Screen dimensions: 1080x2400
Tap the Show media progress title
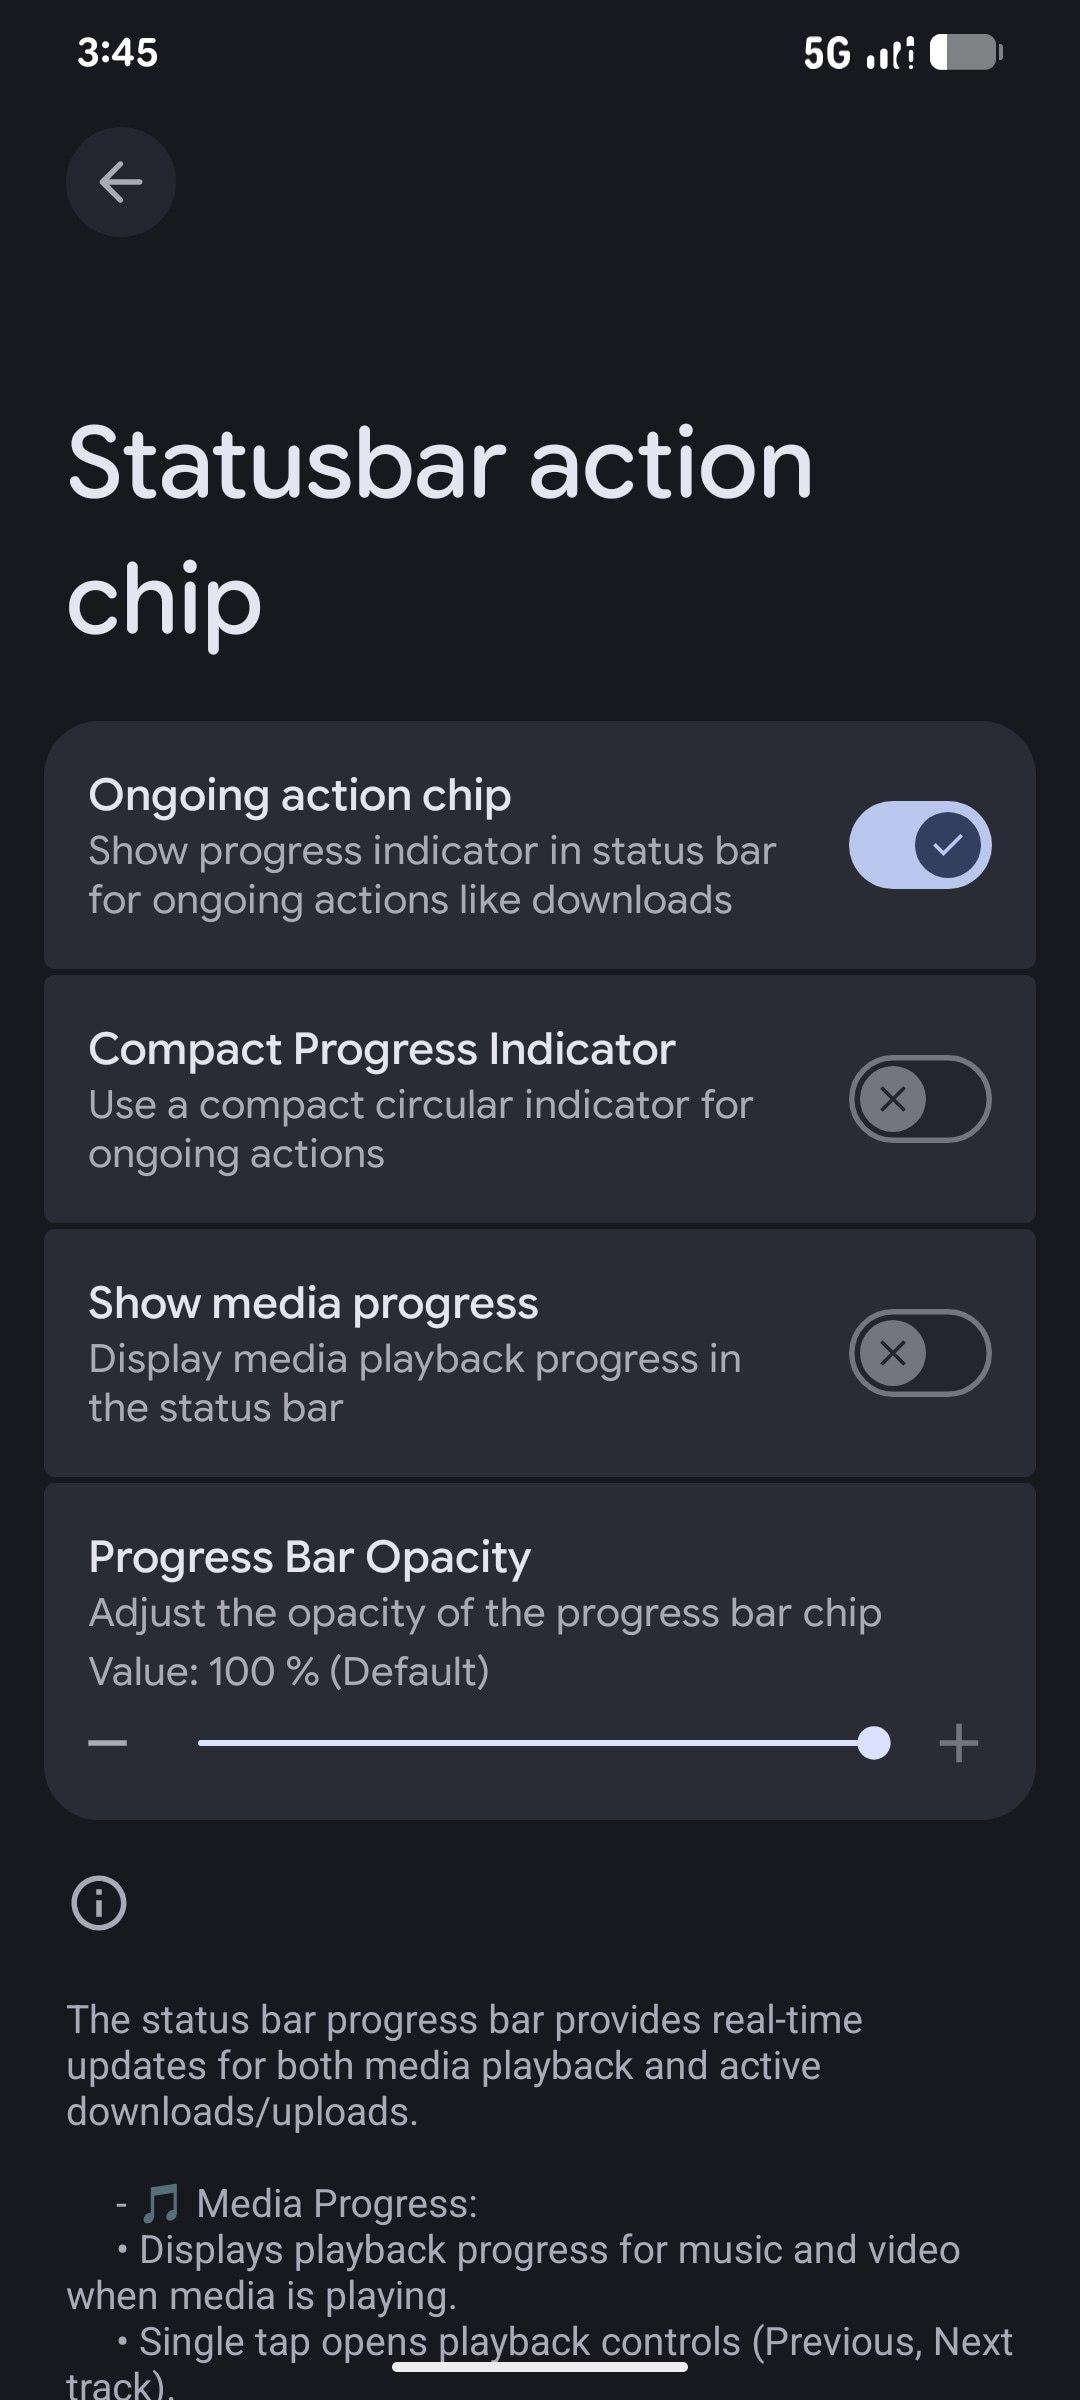point(313,1304)
